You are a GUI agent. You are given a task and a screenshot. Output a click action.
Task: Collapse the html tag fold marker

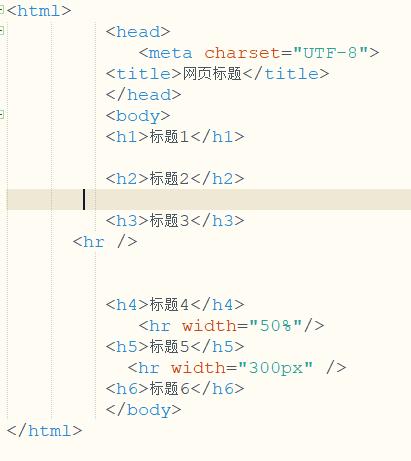tap(1, 10)
